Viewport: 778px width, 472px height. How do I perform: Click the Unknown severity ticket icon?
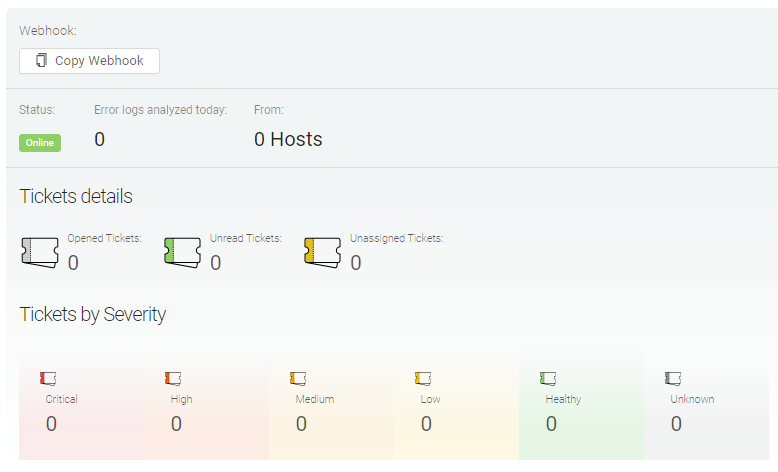click(x=672, y=378)
